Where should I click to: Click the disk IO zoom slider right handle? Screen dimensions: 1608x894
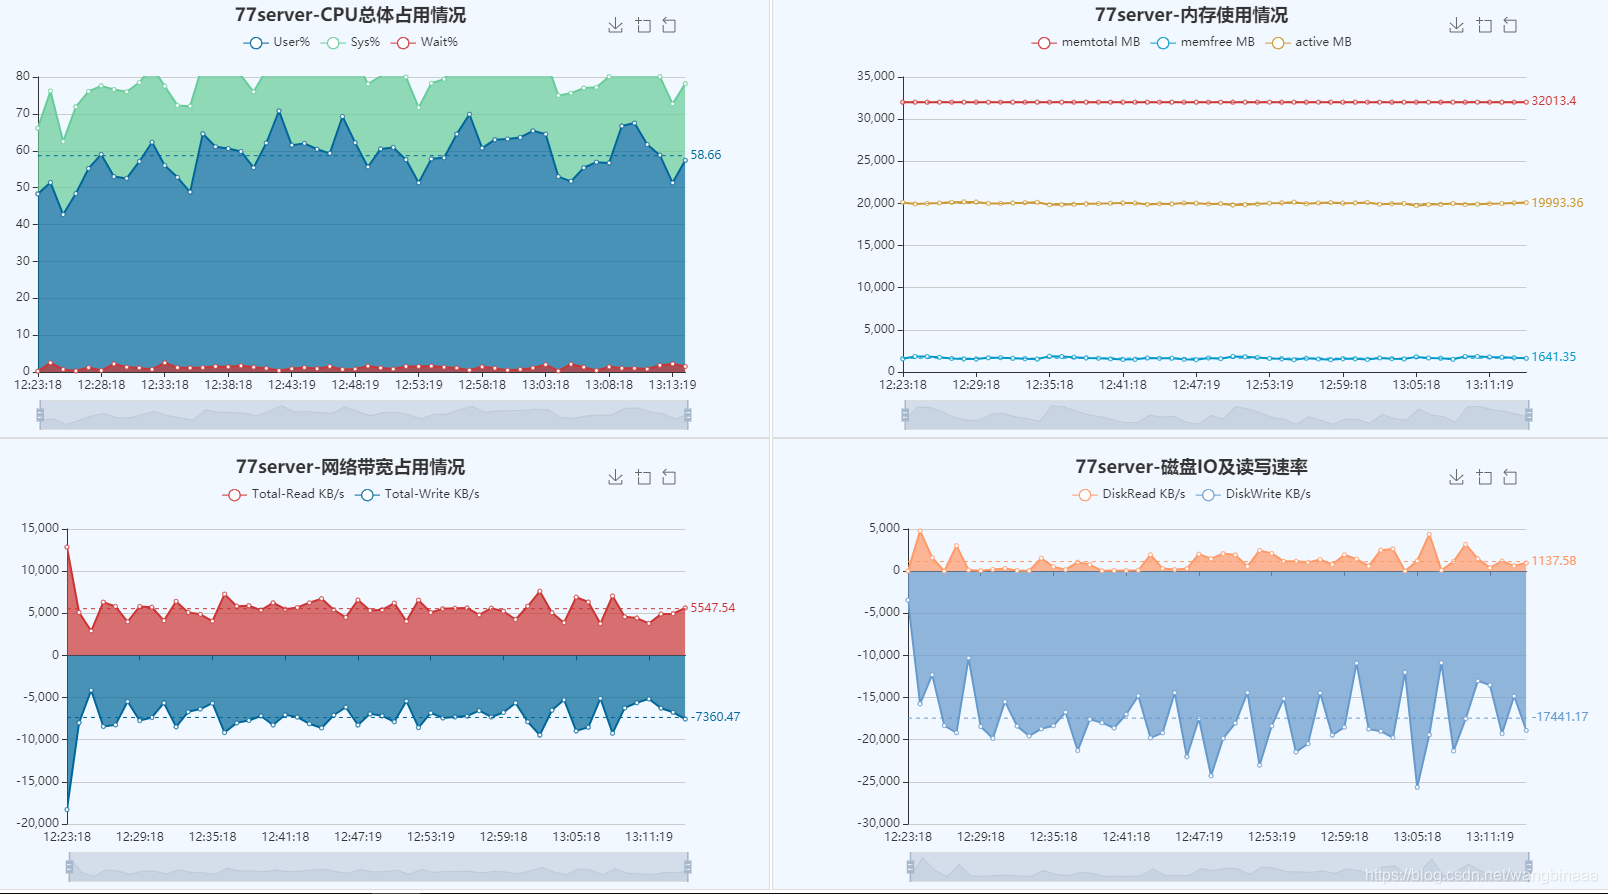tap(1529, 867)
